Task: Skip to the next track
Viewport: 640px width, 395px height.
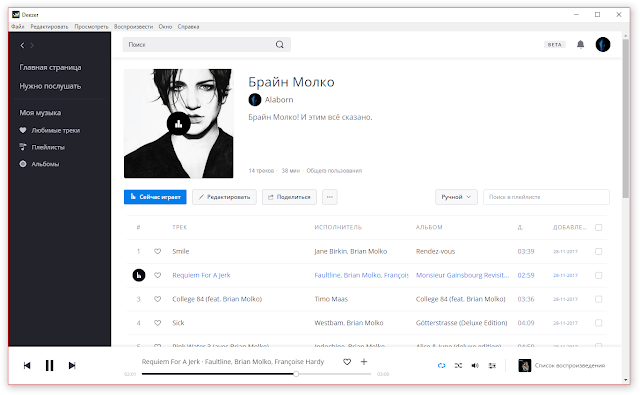Action: coord(72,365)
